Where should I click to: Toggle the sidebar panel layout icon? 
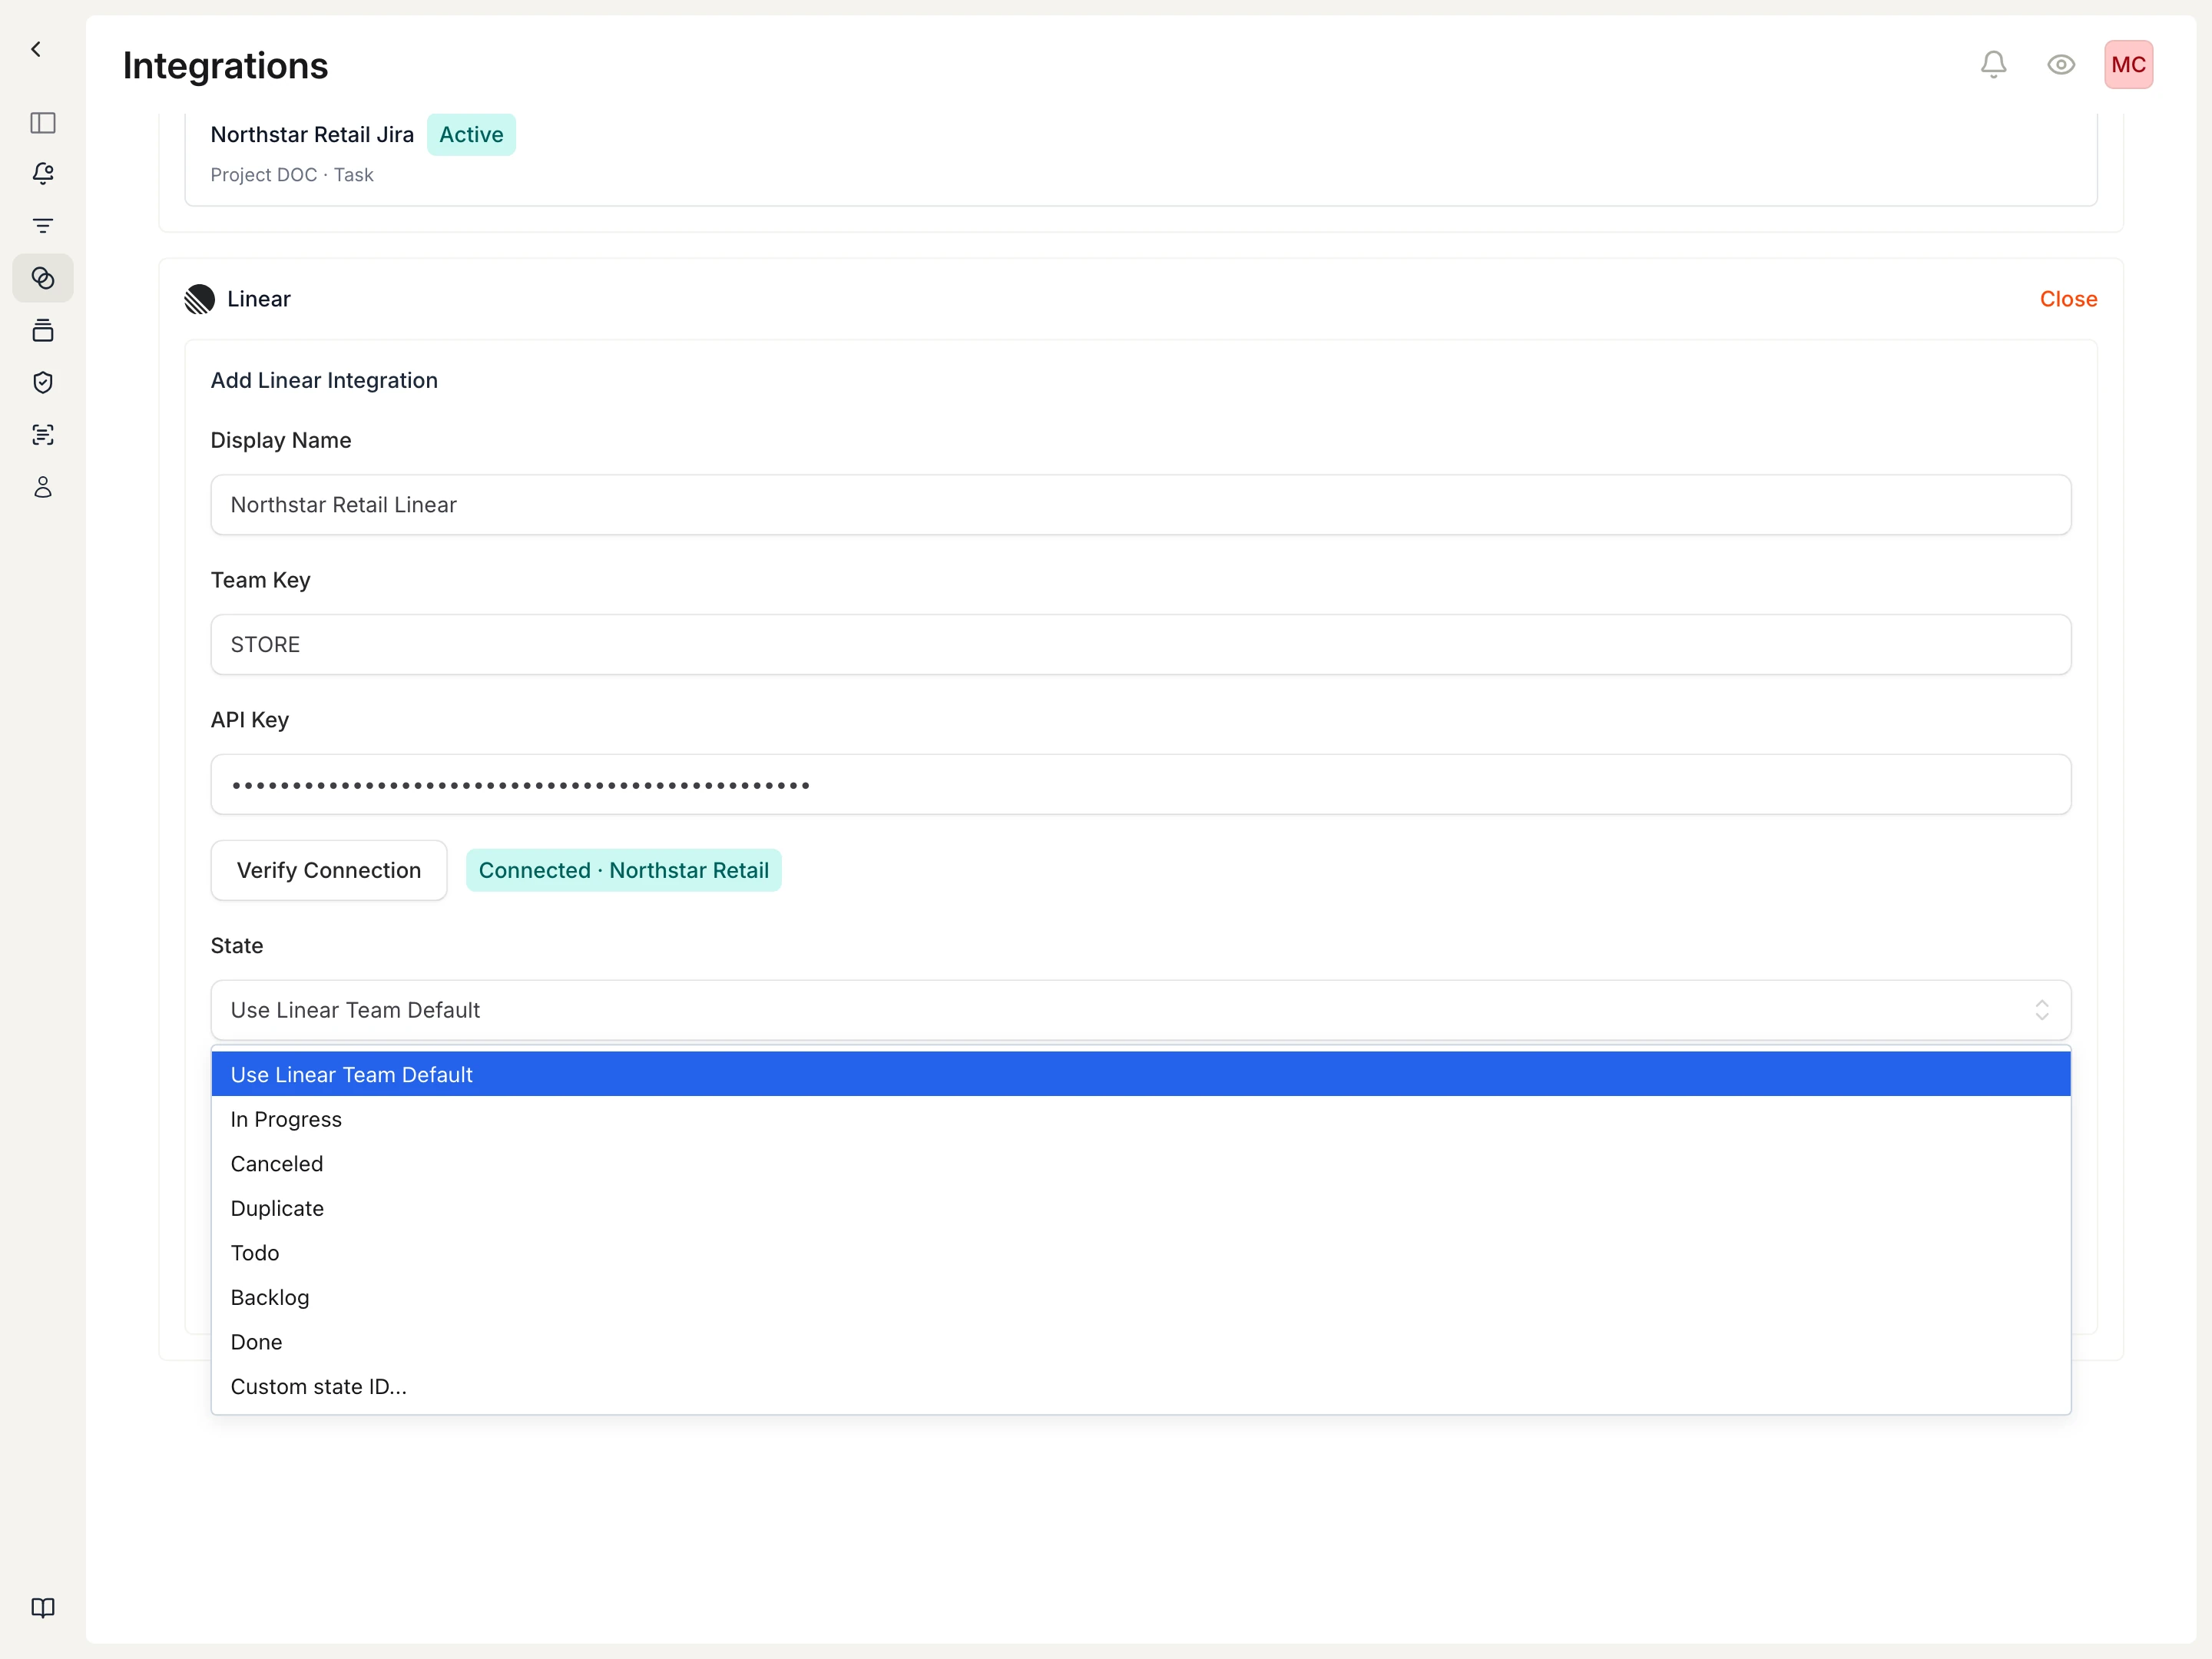[43, 123]
